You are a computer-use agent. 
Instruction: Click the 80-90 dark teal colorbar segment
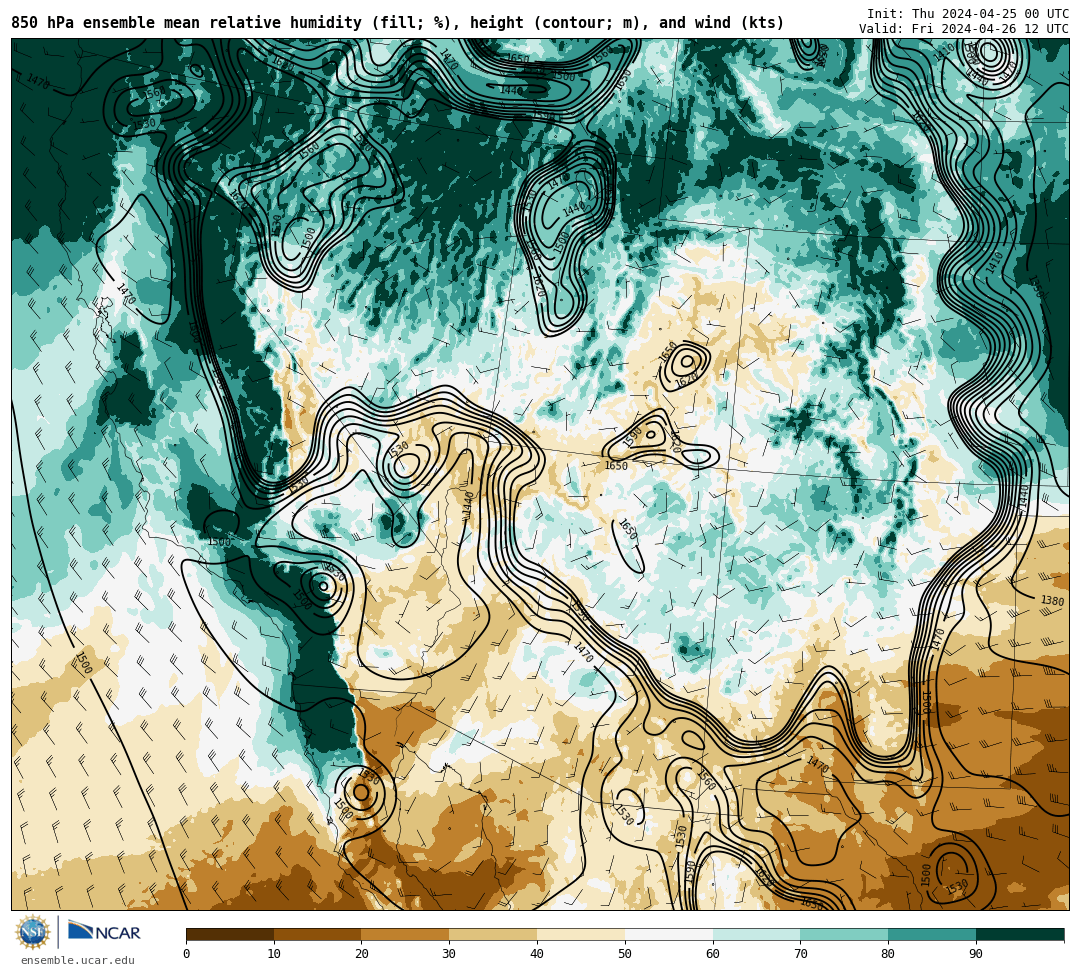coord(932,934)
